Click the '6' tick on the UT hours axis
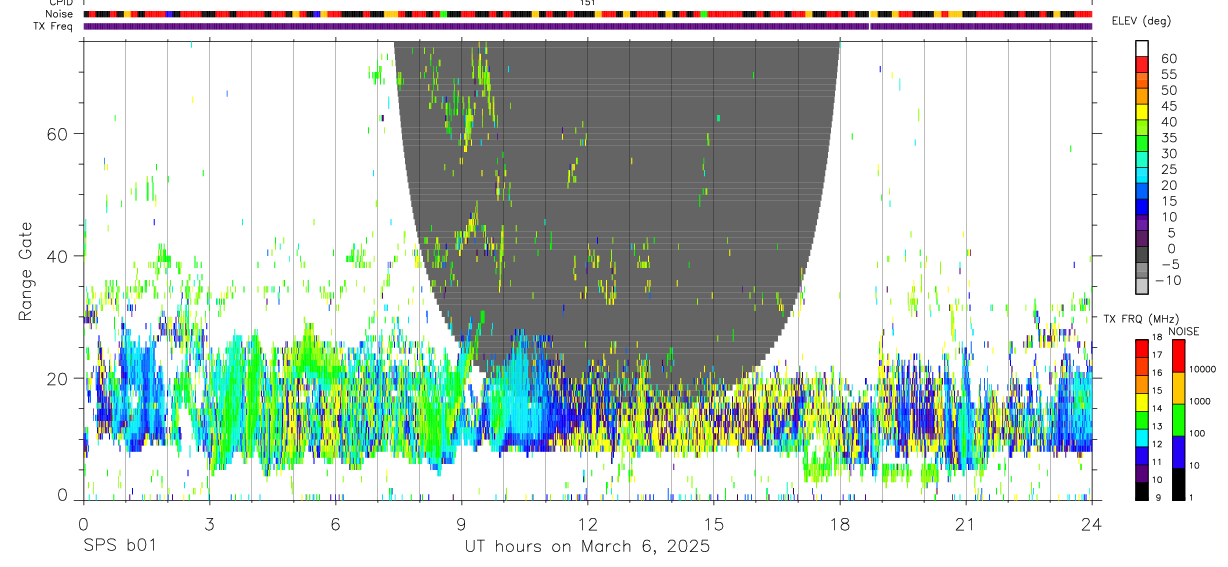Screen dimensions: 1228x567 click(335, 524)
